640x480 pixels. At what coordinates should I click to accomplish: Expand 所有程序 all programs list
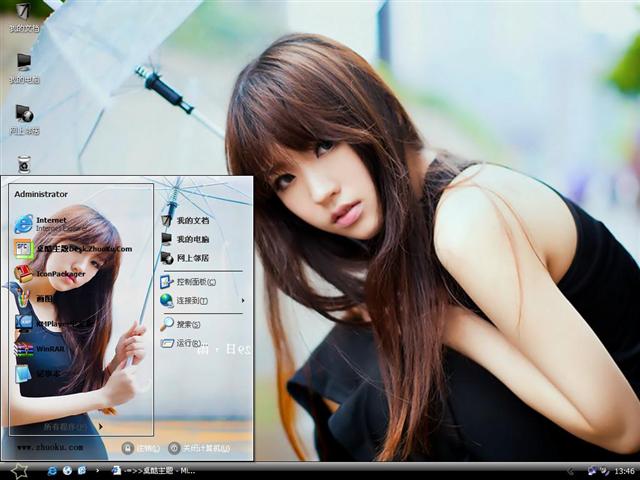[73, 427]
